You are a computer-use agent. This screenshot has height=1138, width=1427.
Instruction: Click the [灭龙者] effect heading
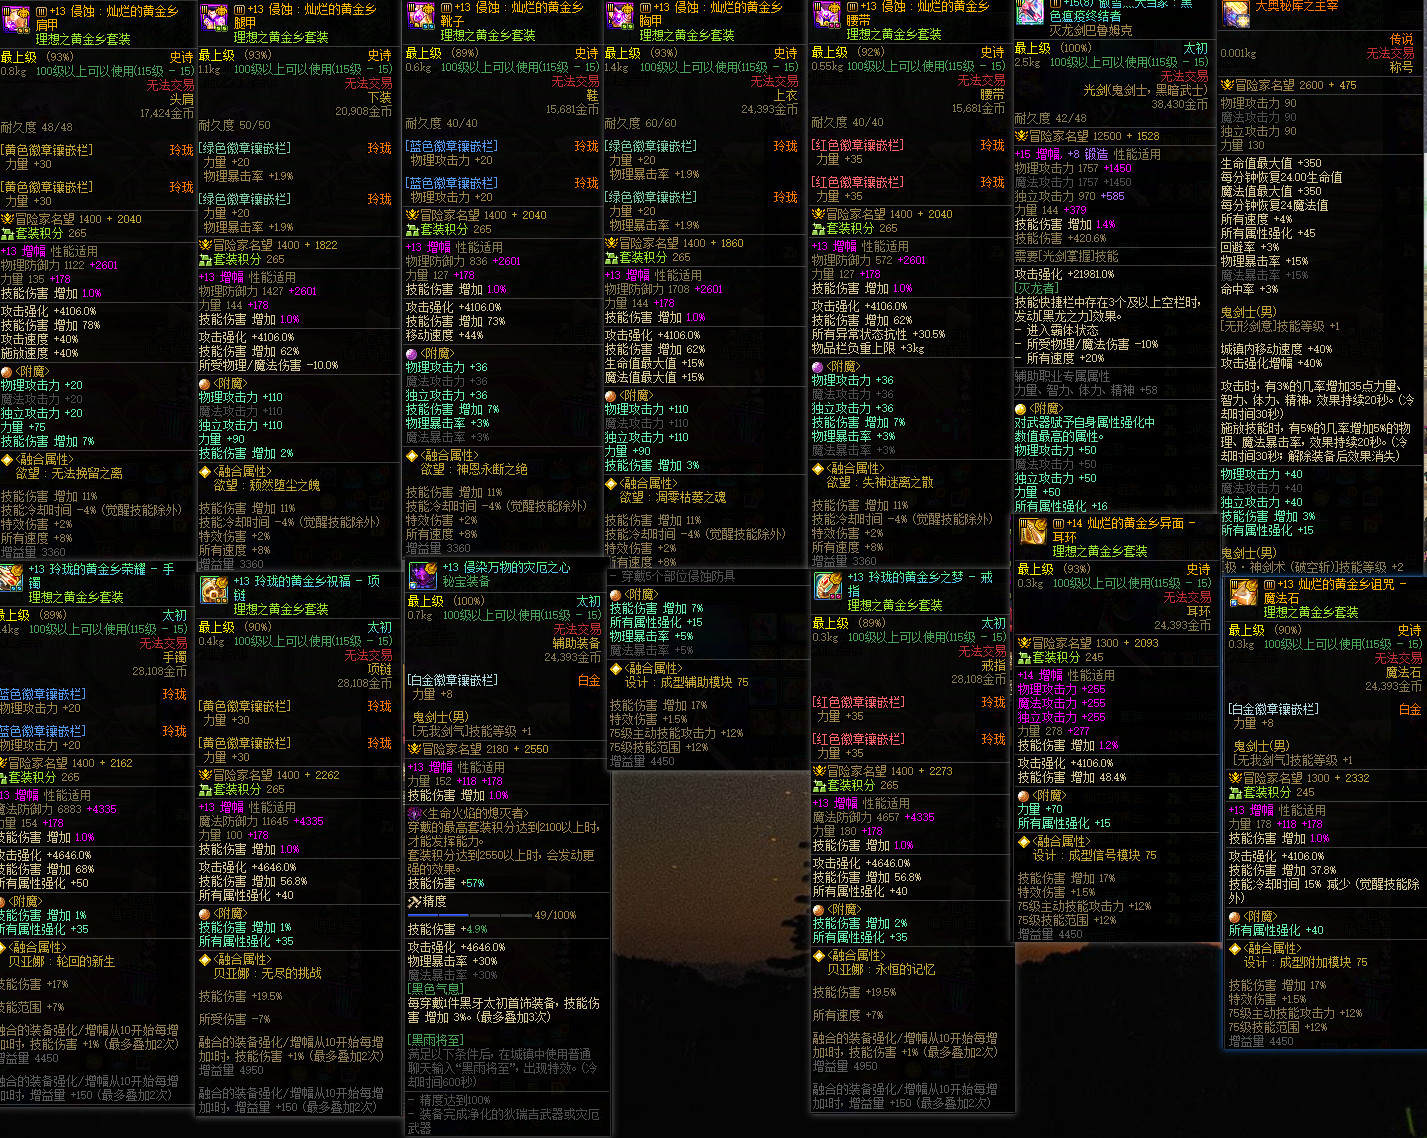pyautogui.click(x=1037, y=288)
